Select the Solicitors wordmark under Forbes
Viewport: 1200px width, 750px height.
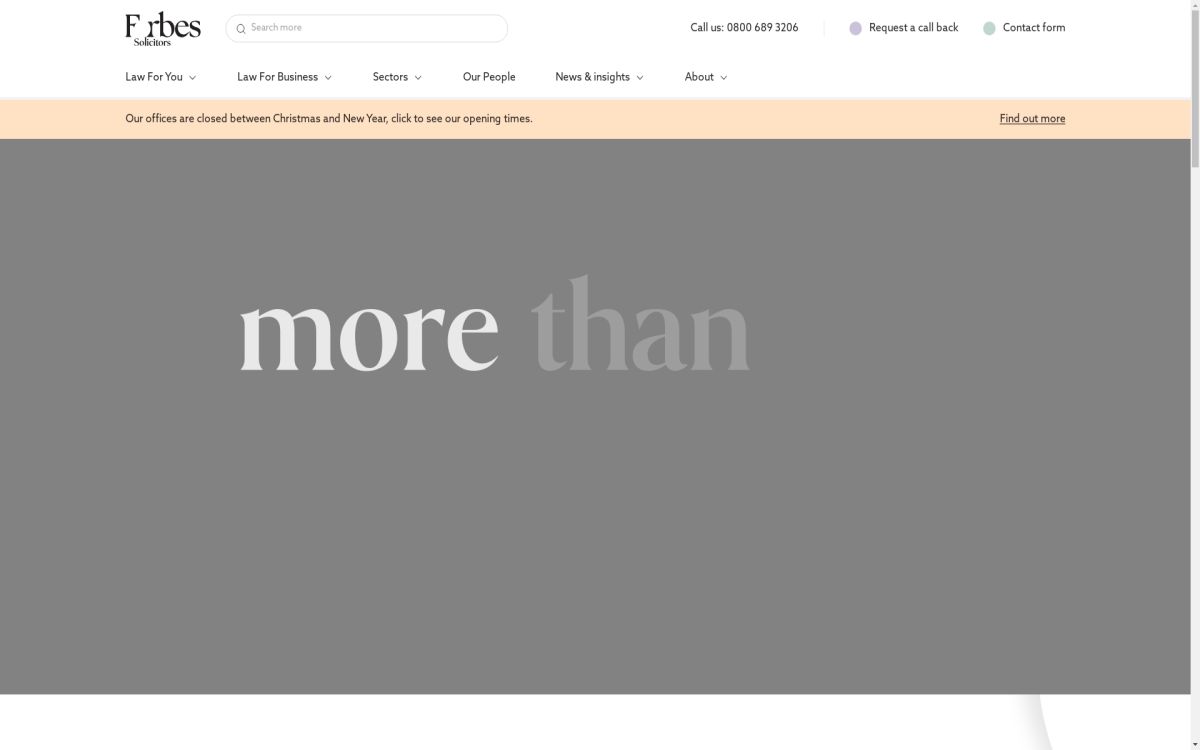[152, 41]
